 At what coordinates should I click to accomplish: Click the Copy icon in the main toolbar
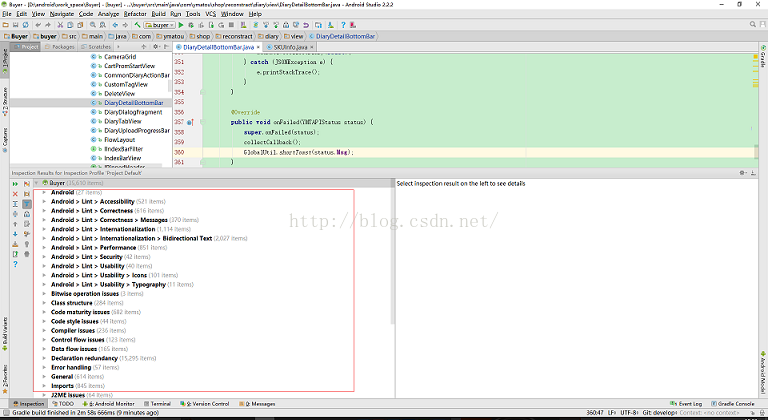click(70, 25)
